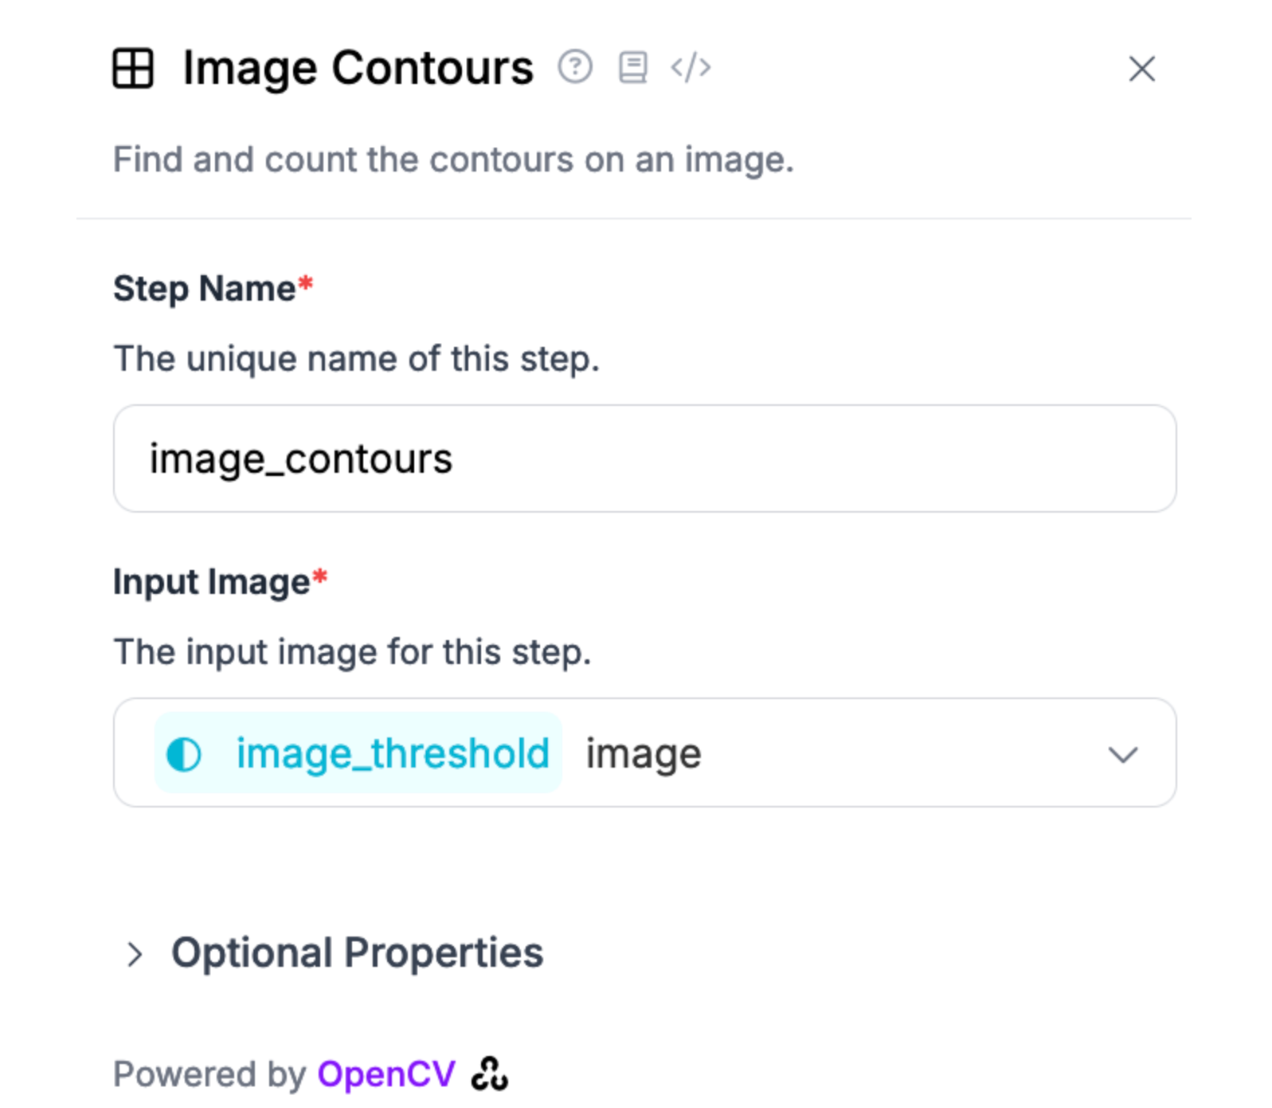Viewport: 1272px width, 1108px height.
Task: Open the help question mark icon
Action: click(x=575, y=67)
